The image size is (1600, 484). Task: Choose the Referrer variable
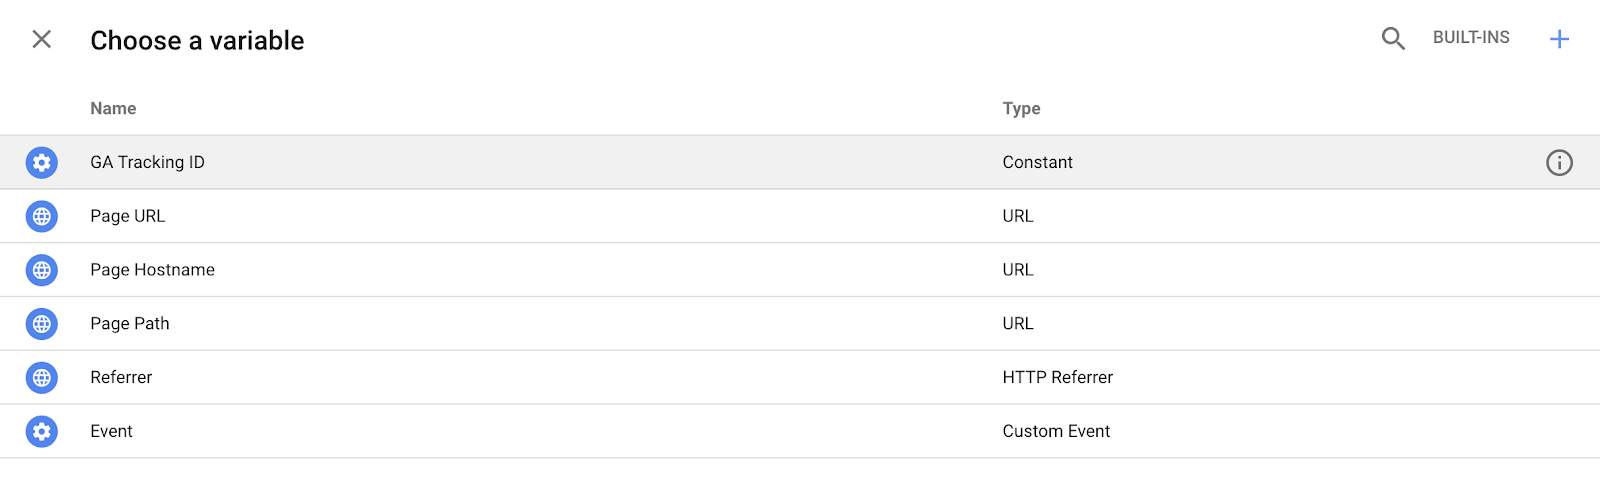[x=121, y=378]
